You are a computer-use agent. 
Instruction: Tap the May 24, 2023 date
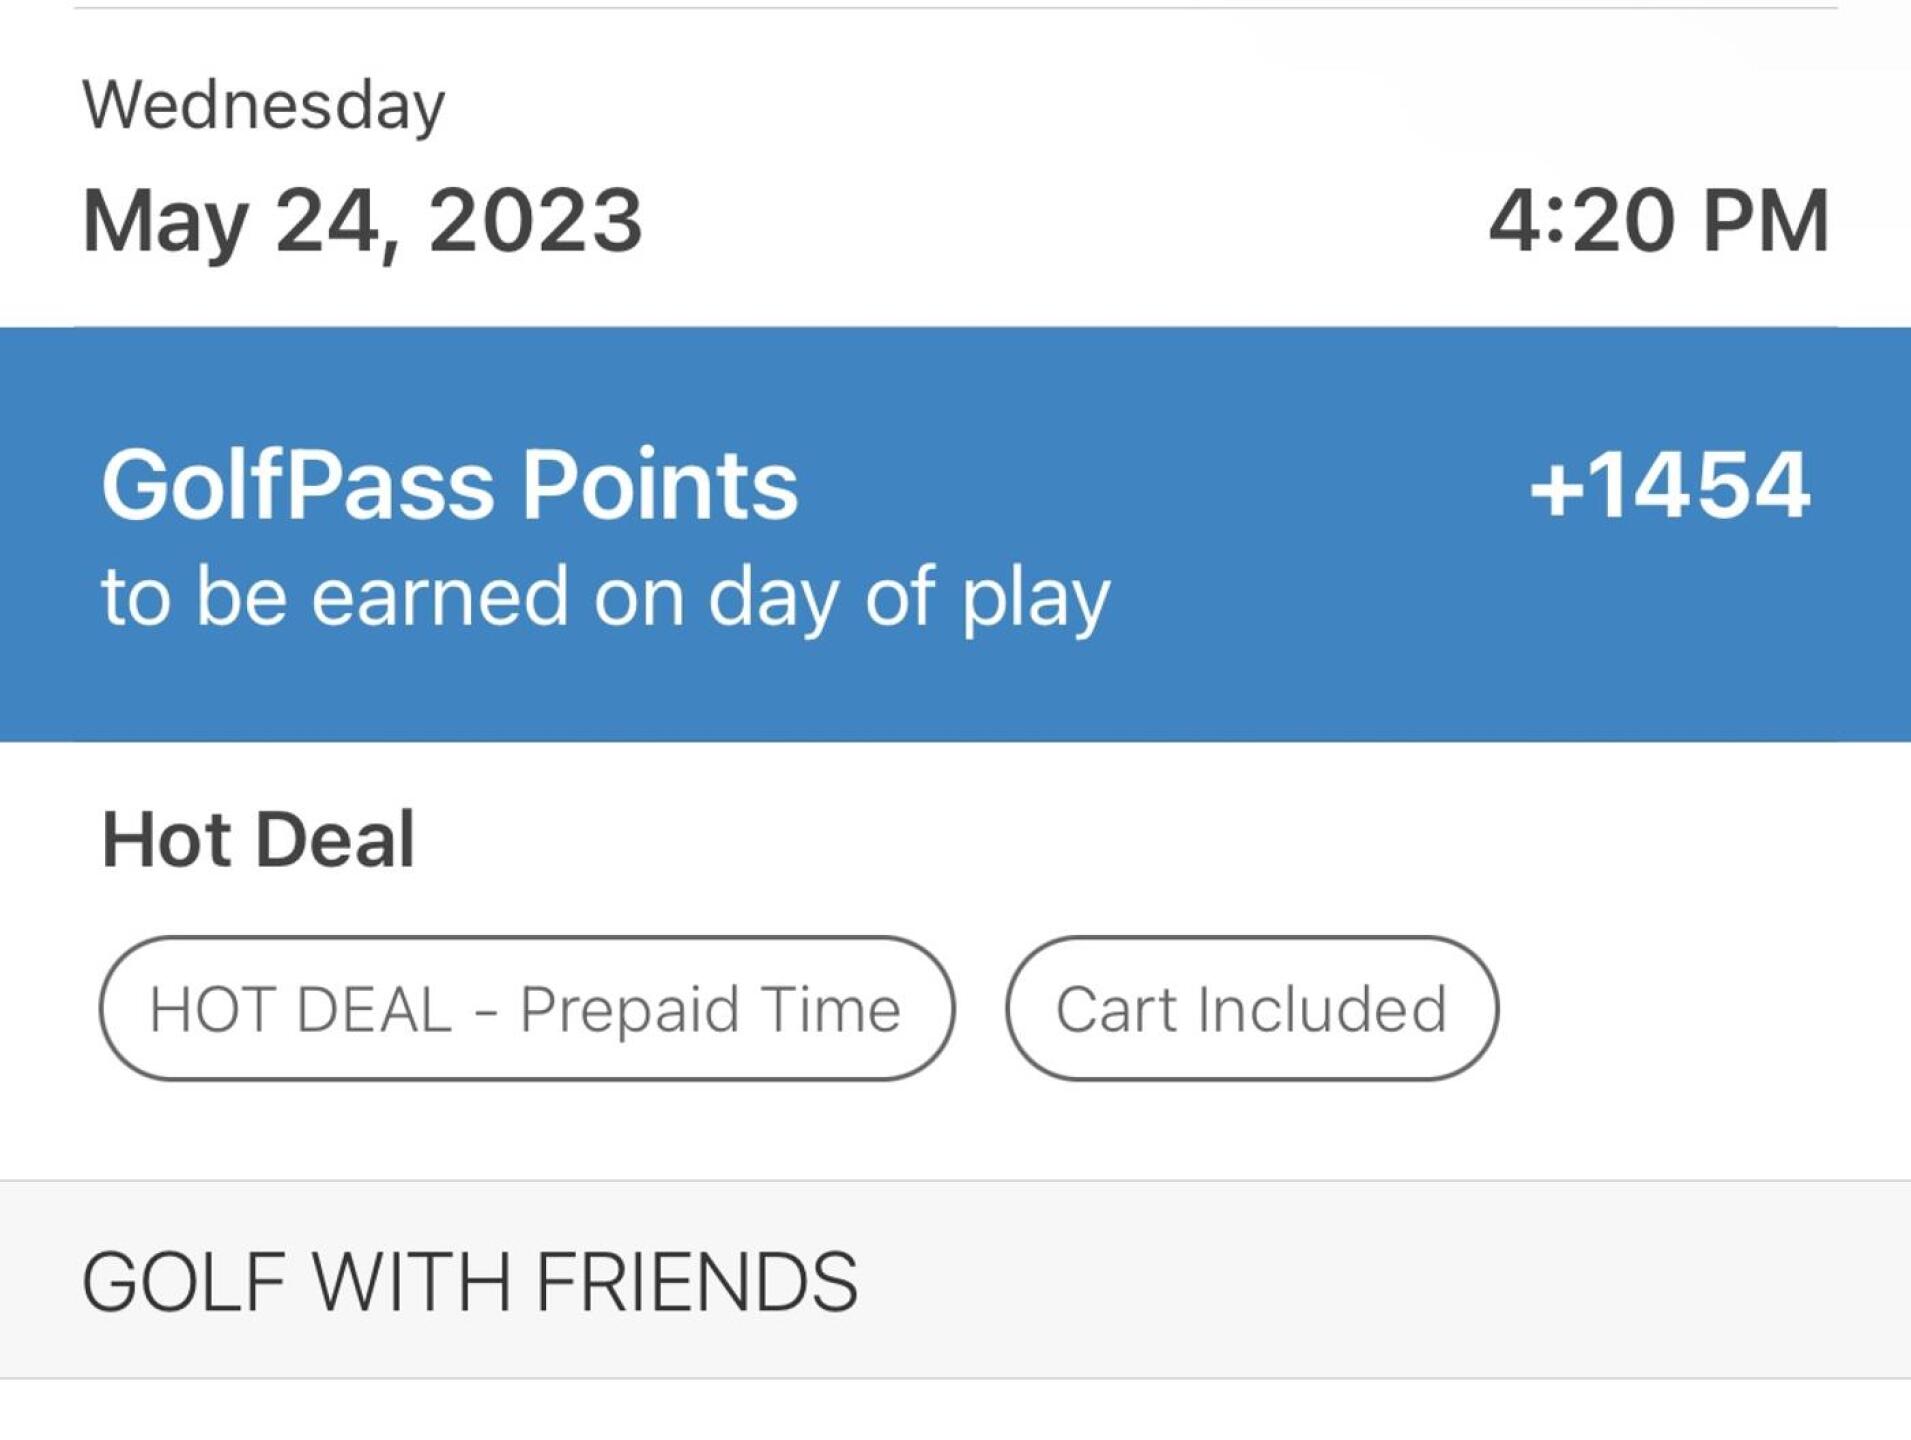pyautogui.click(x=362, y=221)
